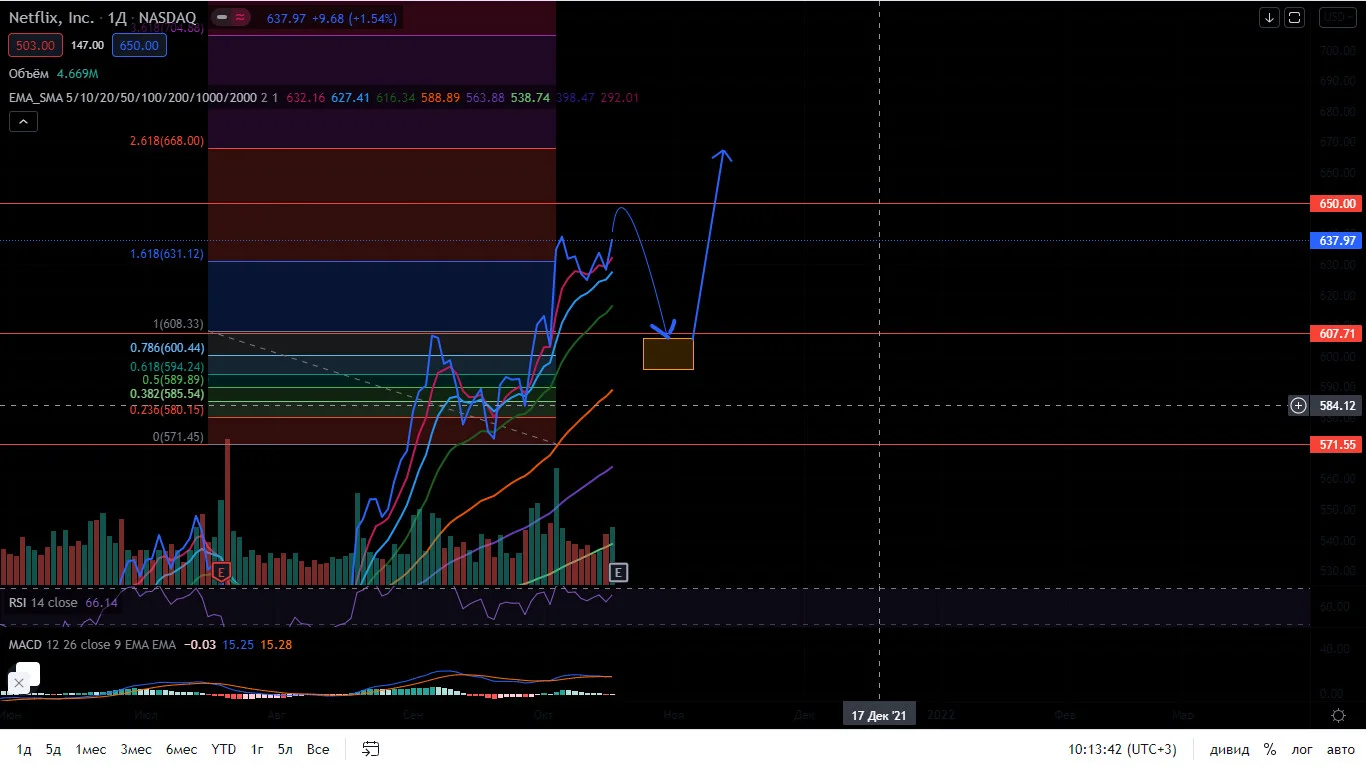Image resolution: width=1366 pixels, height=768 pixels.
Task: Toggle the market status pill beside NASDAQ
Action: tap(232, 18)
